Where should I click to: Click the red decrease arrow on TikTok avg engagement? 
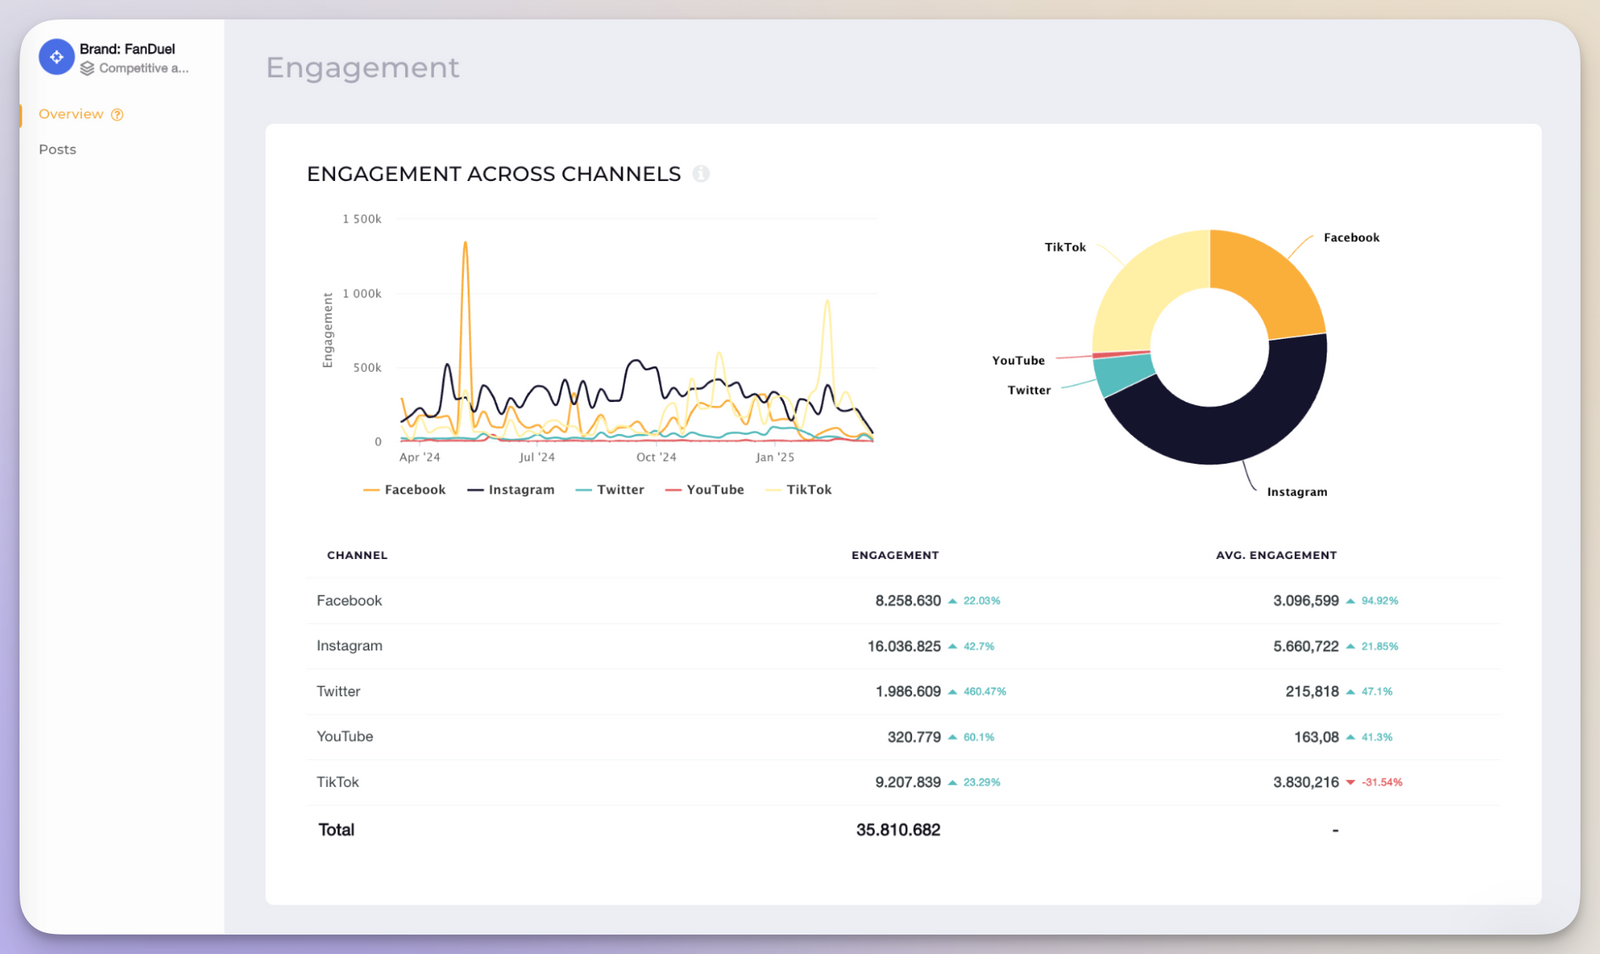[1351, 782]
